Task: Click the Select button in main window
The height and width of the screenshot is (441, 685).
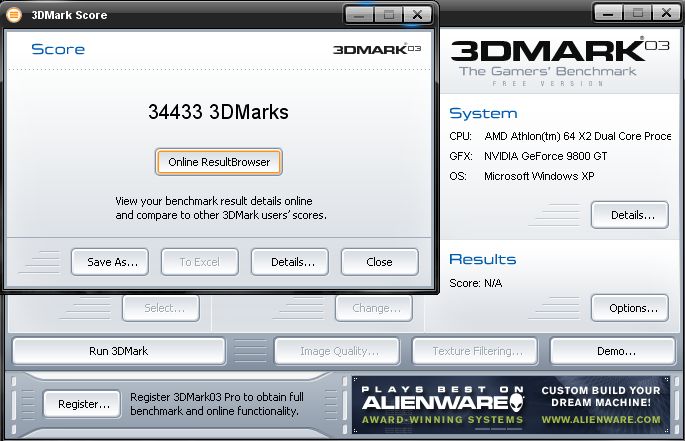Action: 161,308
